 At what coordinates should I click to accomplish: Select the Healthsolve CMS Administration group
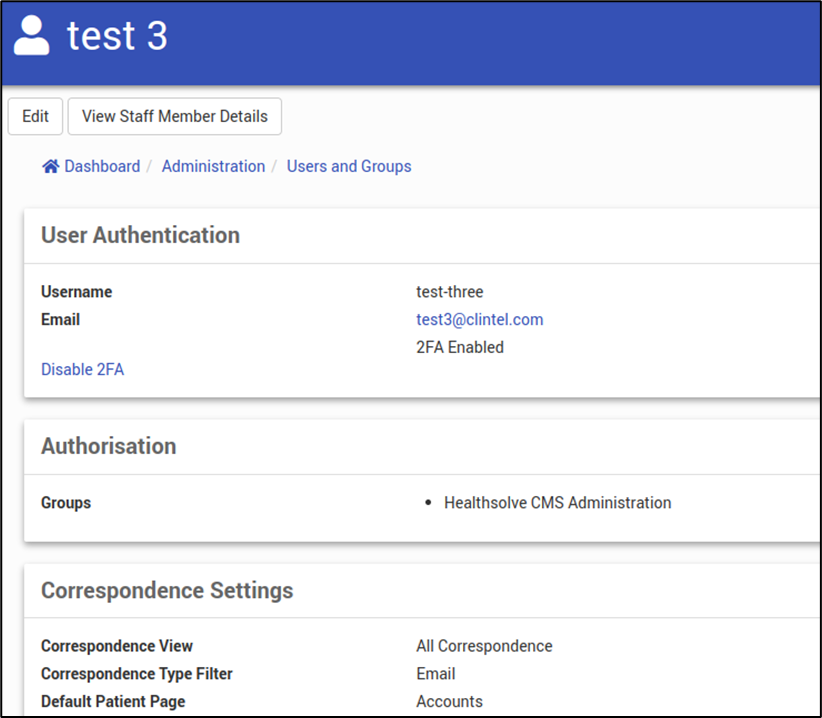[x=557, y=503]
